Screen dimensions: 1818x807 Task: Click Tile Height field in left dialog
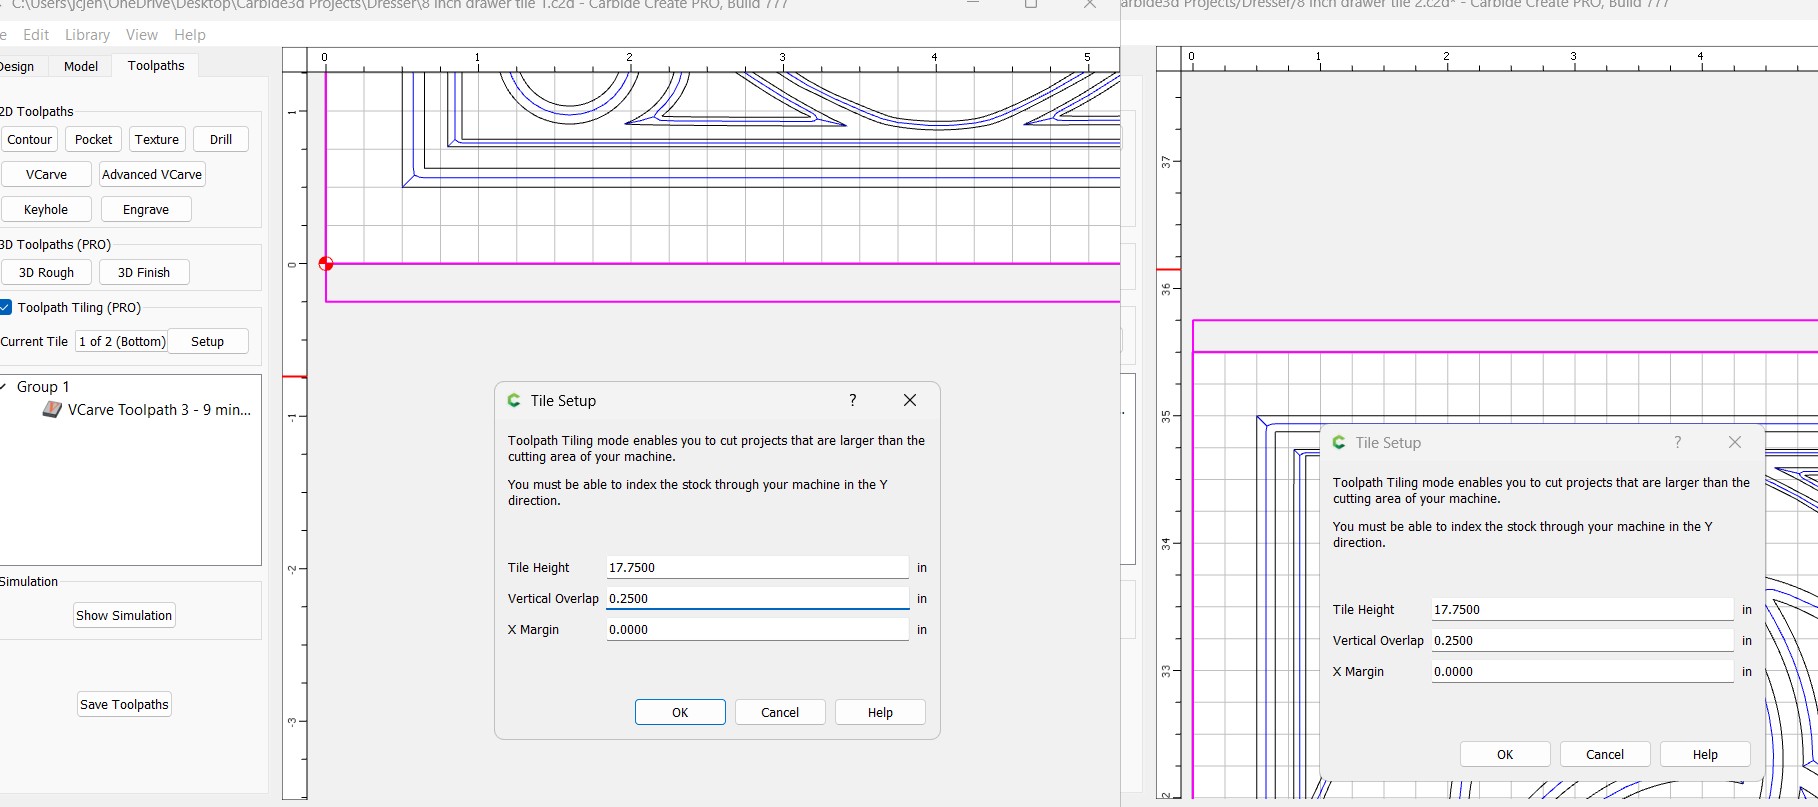(756, 567)
